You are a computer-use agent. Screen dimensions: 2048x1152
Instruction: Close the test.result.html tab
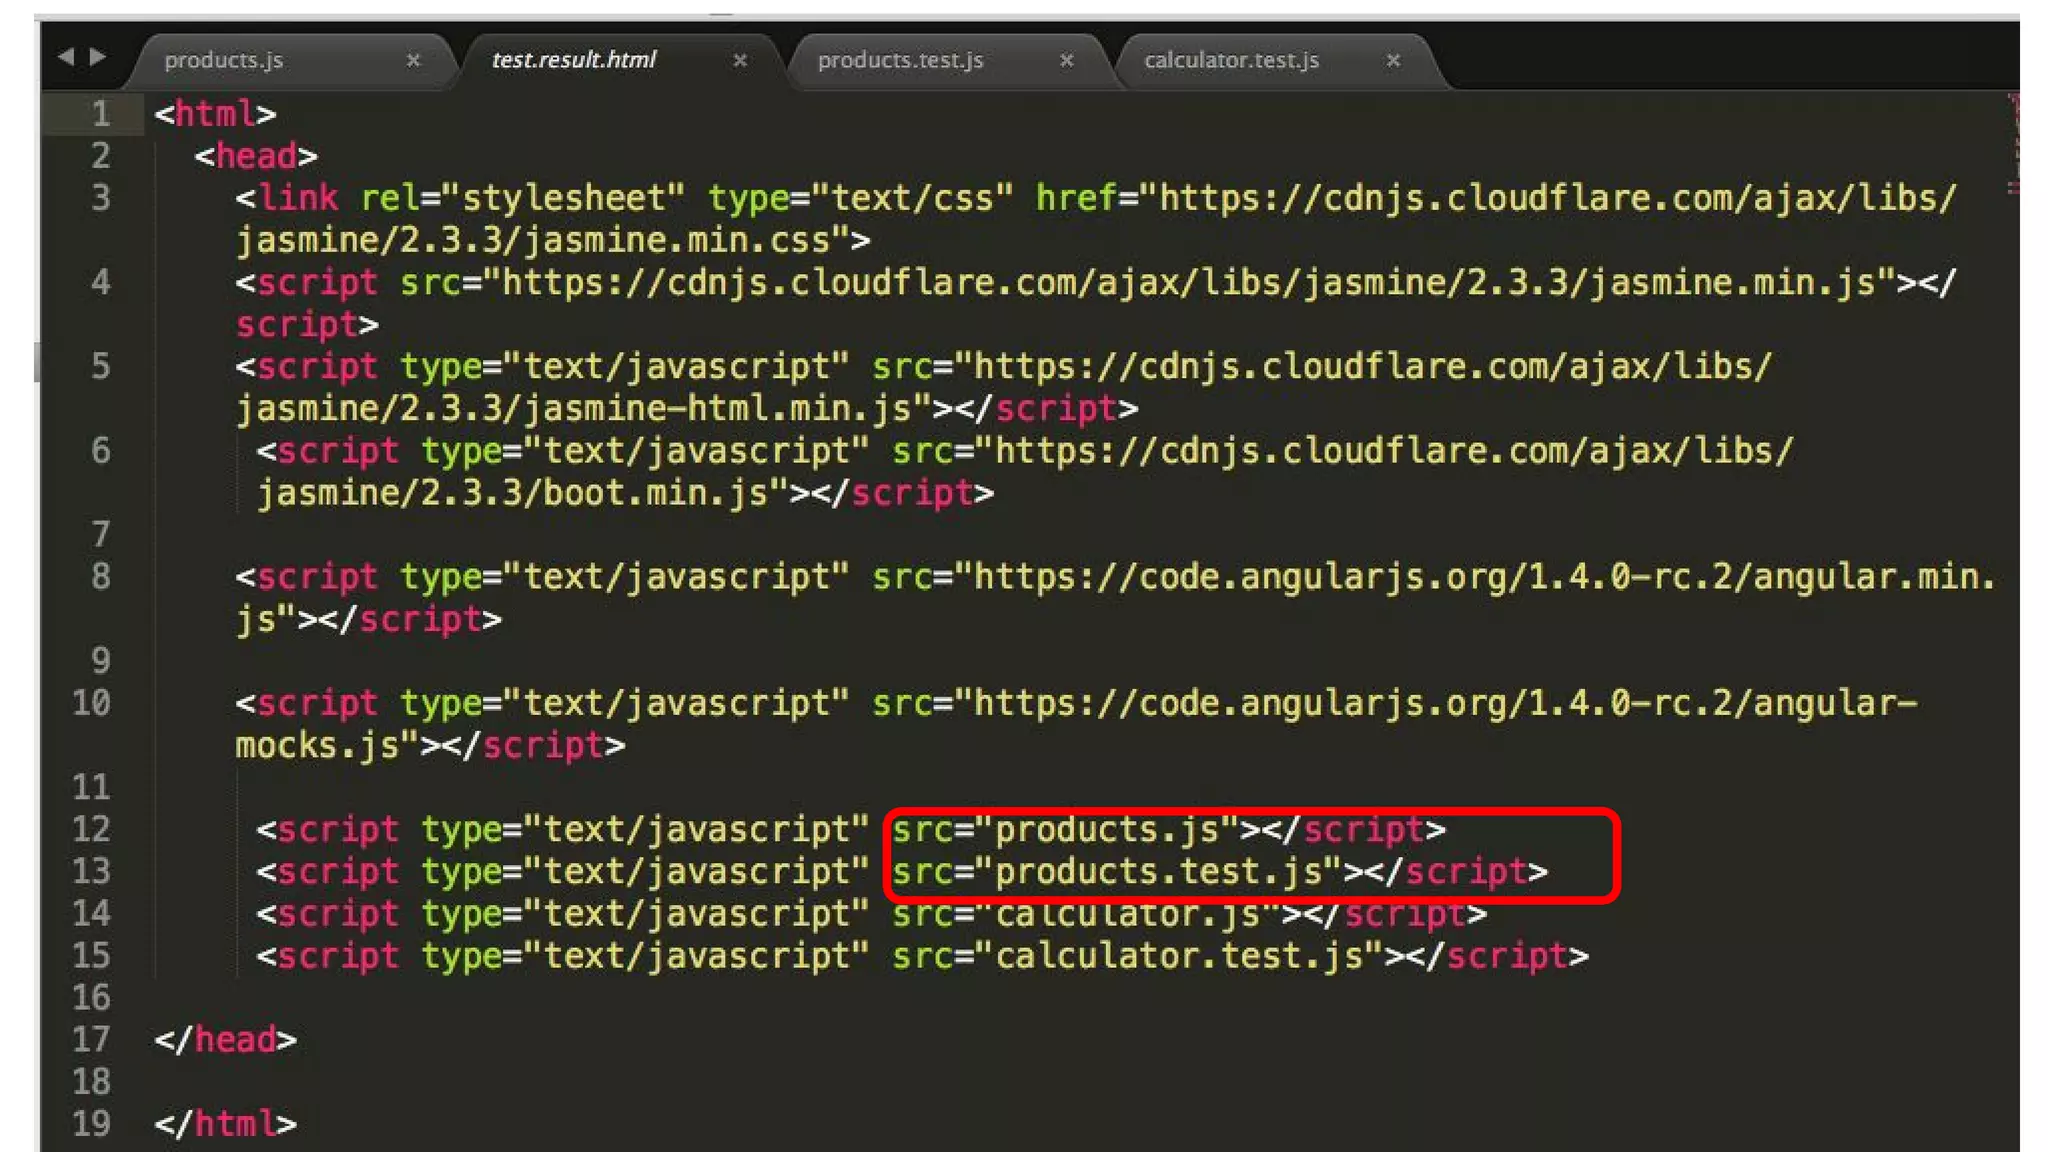[x=740, y=61]
